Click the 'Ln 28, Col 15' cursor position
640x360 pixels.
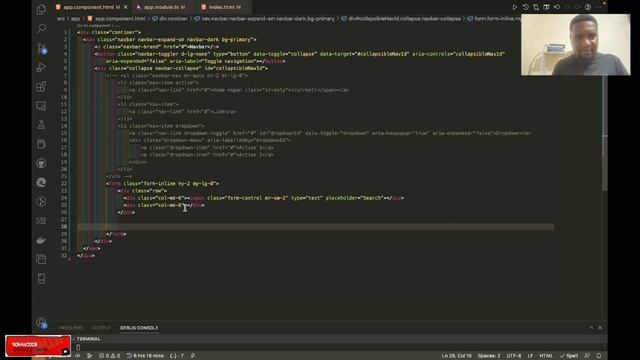tap(456, 356)
